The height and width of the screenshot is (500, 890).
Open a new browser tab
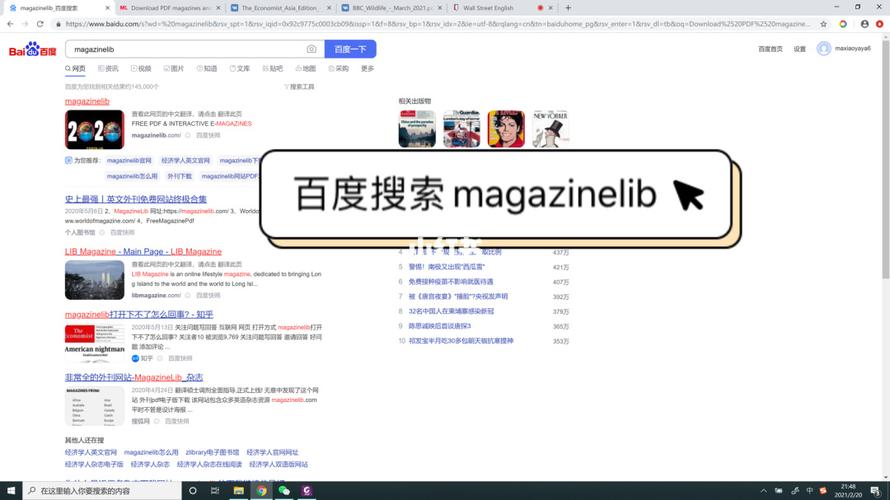point(568,8)
